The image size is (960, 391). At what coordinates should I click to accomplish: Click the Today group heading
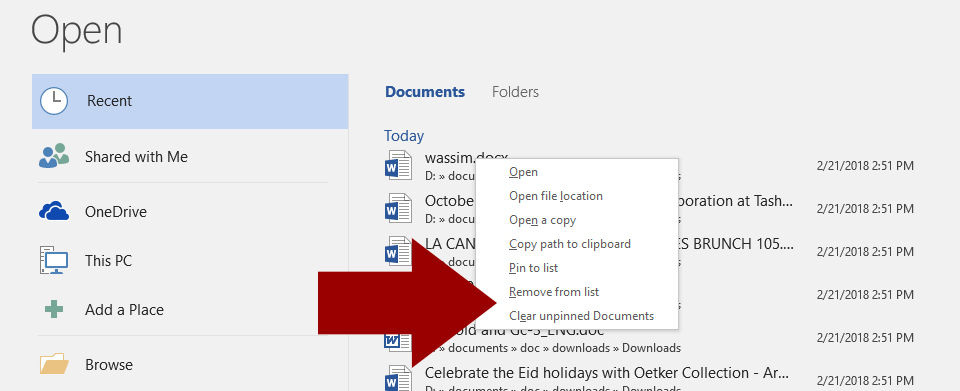[404, 136]
